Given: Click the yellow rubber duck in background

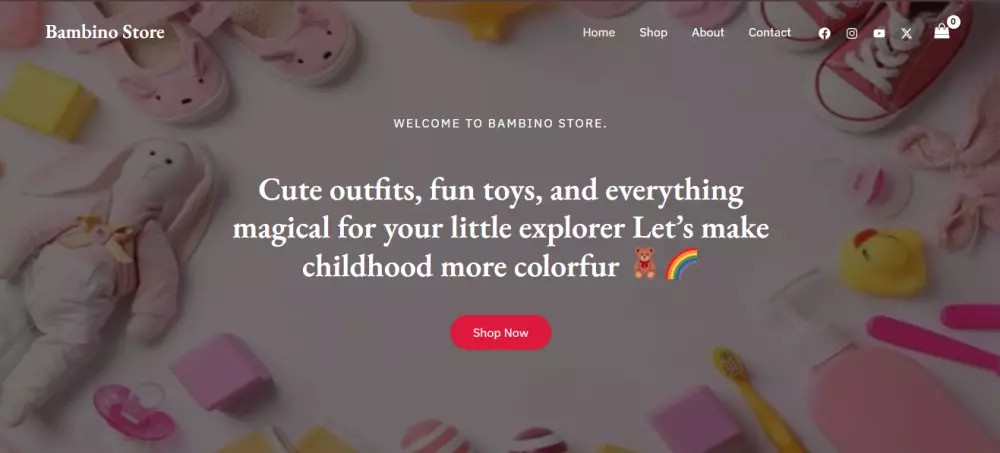Looking at the screenshot, I should (882, 262).
